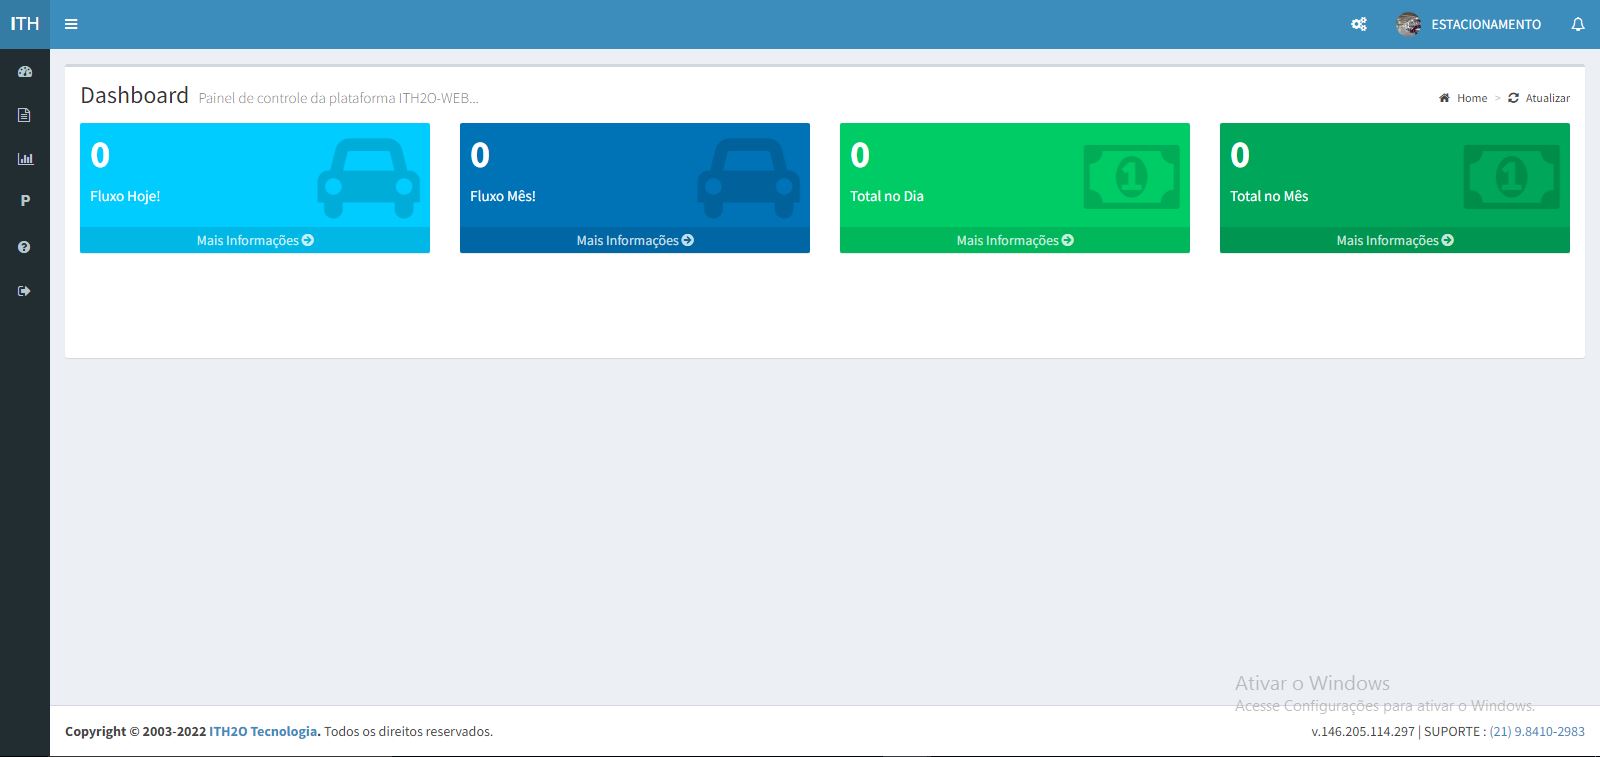Click the support phone number (21) 9.8410-2983
Viewport: 1600px width, 757px height.
(x=1537, y=731)
